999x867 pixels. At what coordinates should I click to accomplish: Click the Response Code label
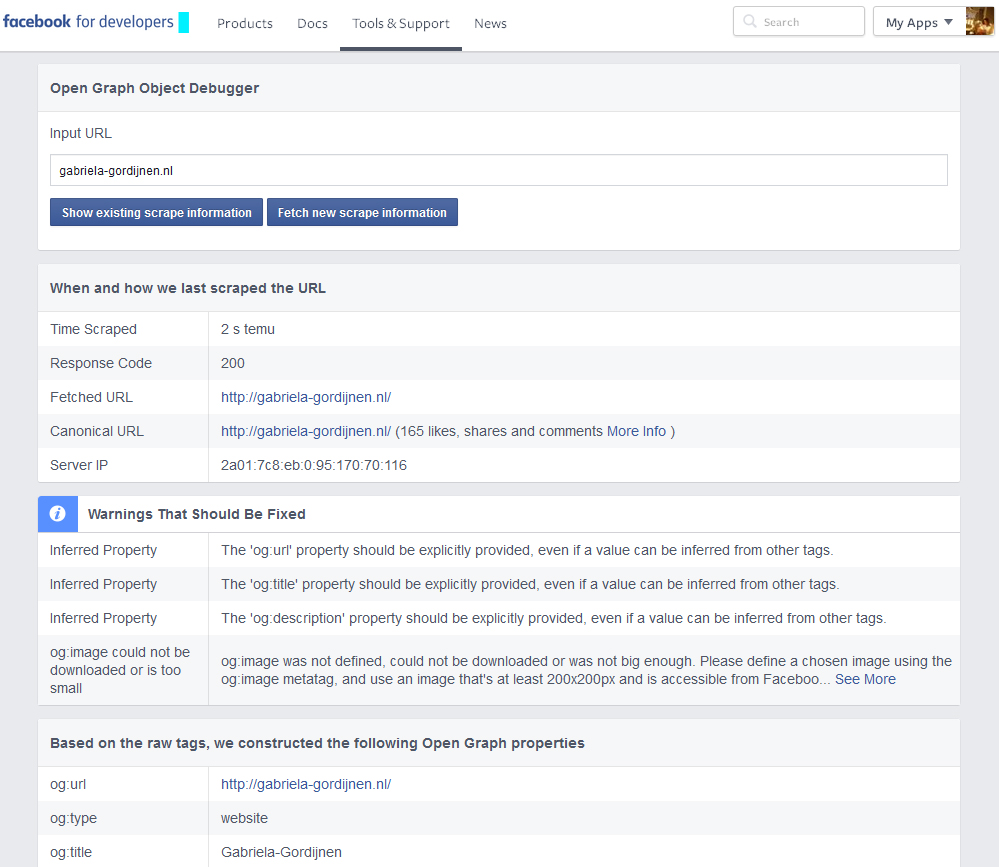point(101,363)
